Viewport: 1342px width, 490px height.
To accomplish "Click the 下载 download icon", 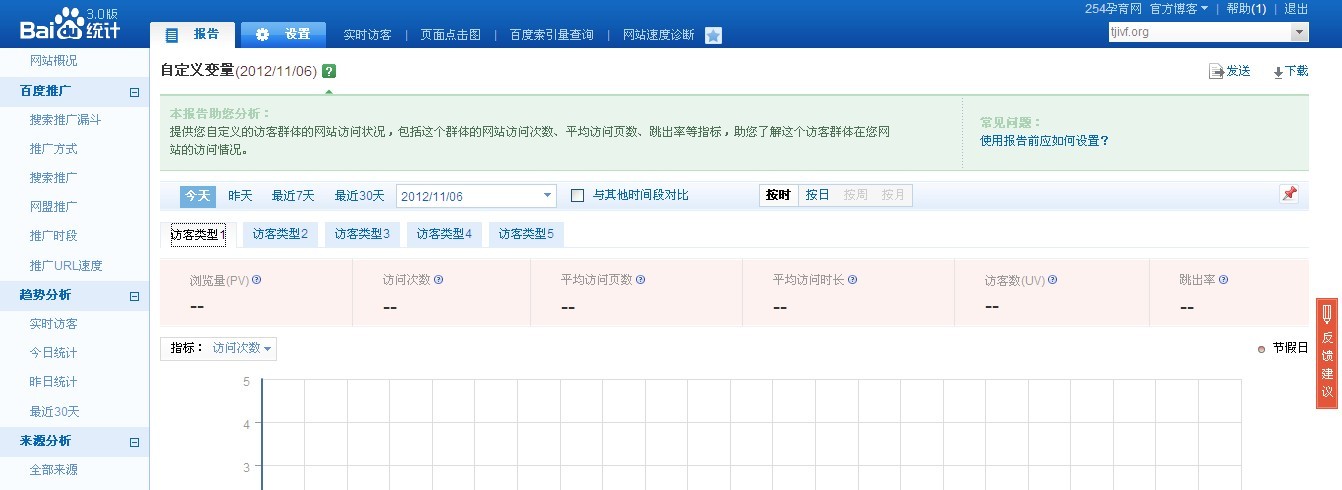I will click(x=1278, y=72).
